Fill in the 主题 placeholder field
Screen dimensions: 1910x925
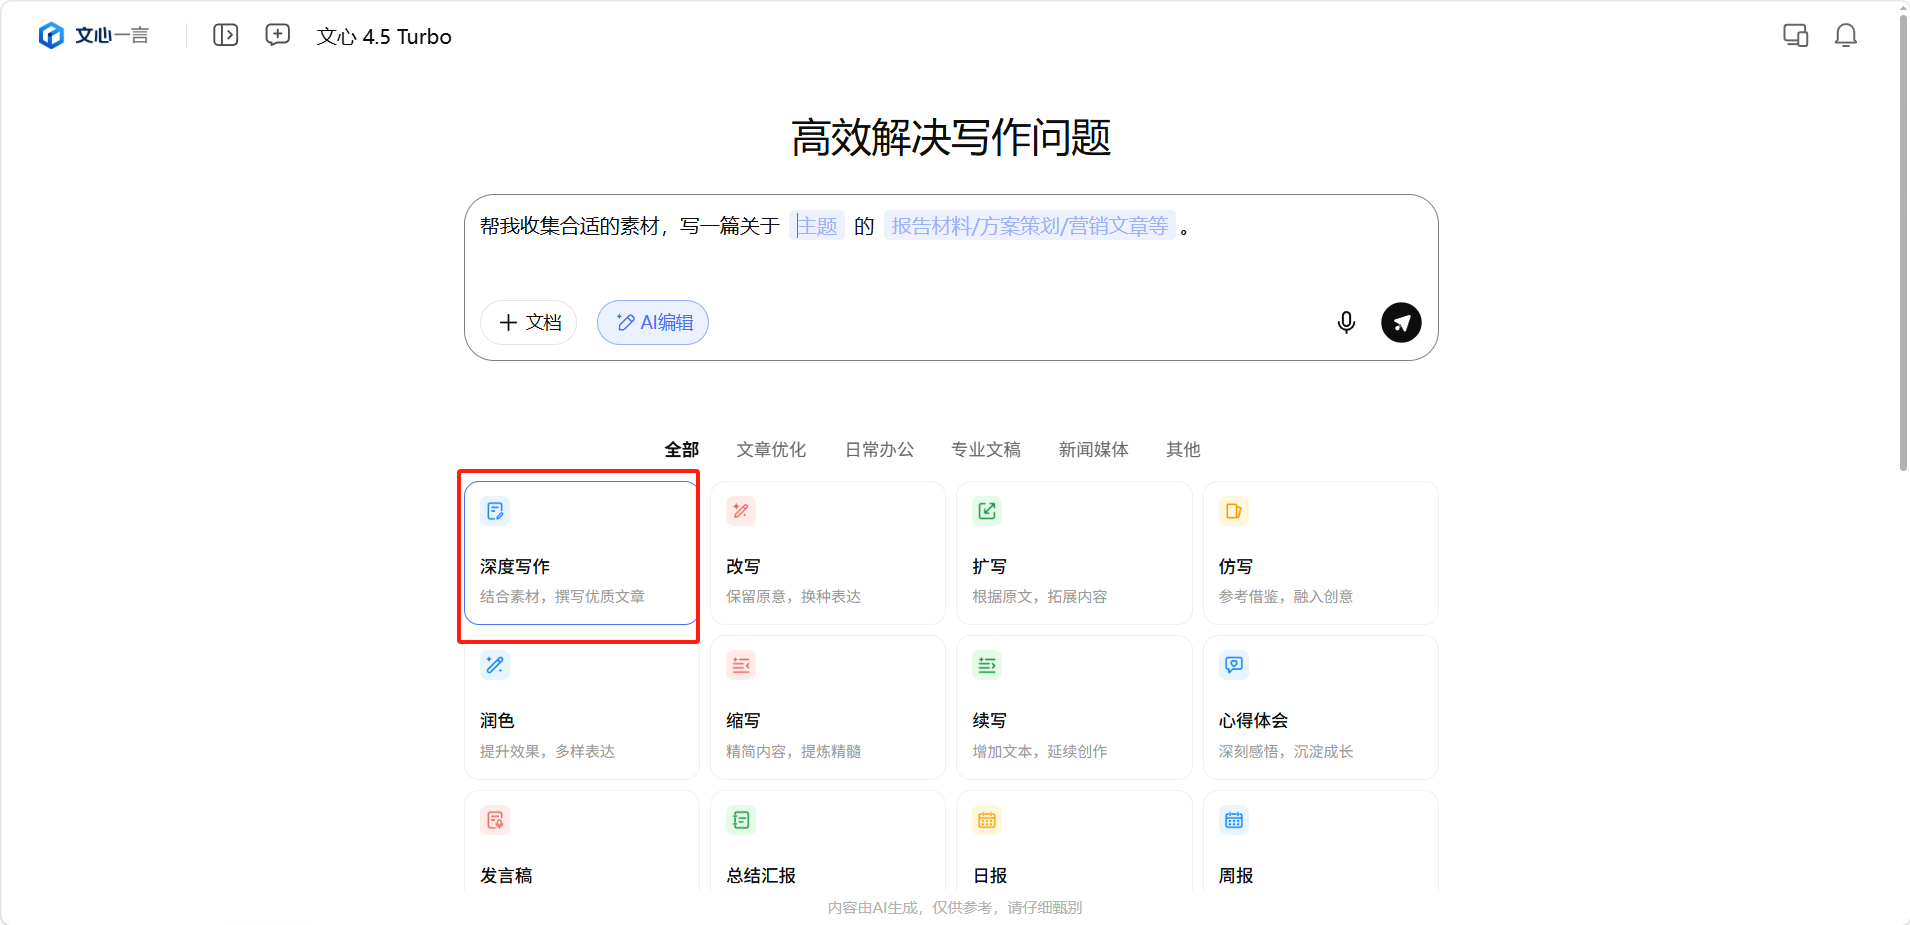pos(817,226)
